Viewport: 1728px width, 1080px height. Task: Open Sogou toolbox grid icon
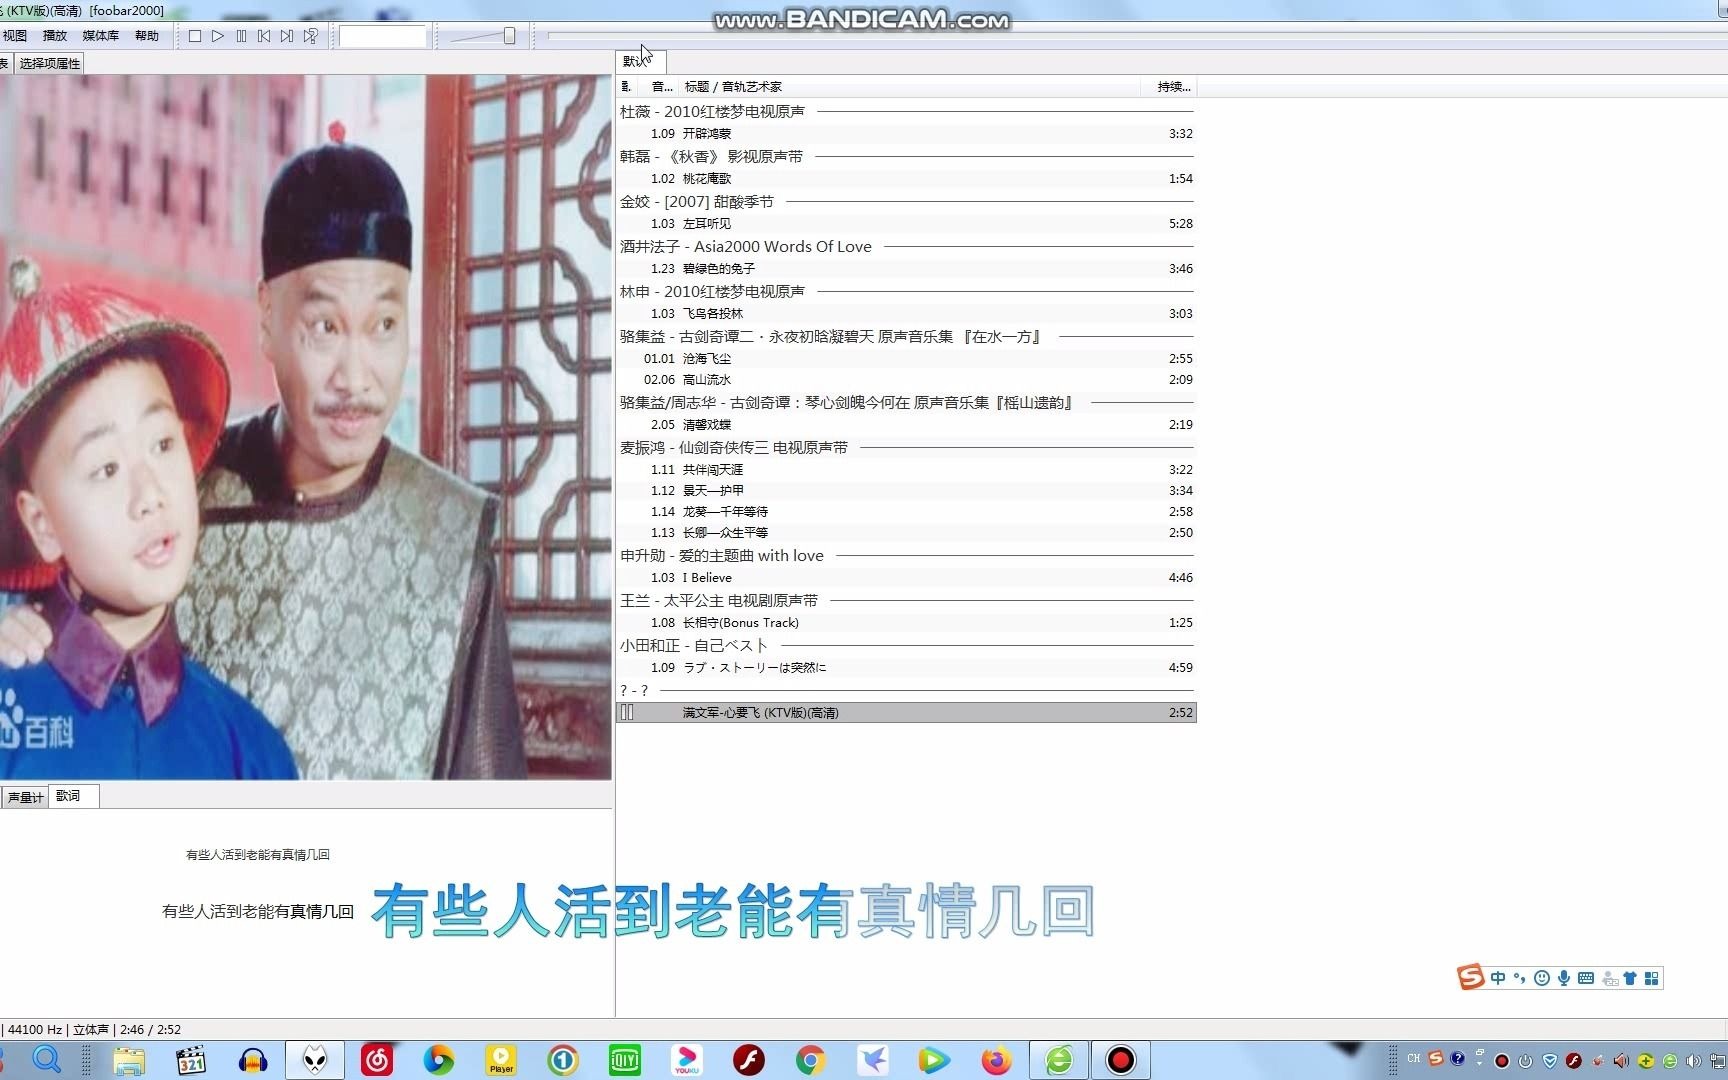pyautogui.click(x=1651, y=978)
